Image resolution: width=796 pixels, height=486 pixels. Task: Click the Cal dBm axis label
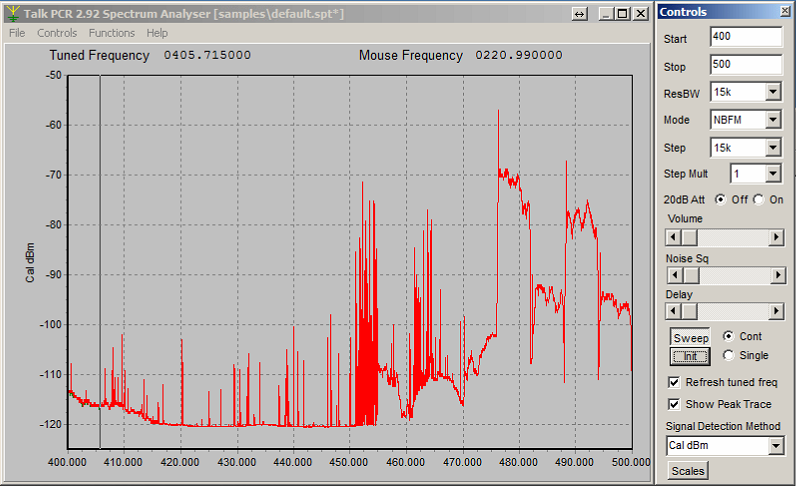point(30,263)
